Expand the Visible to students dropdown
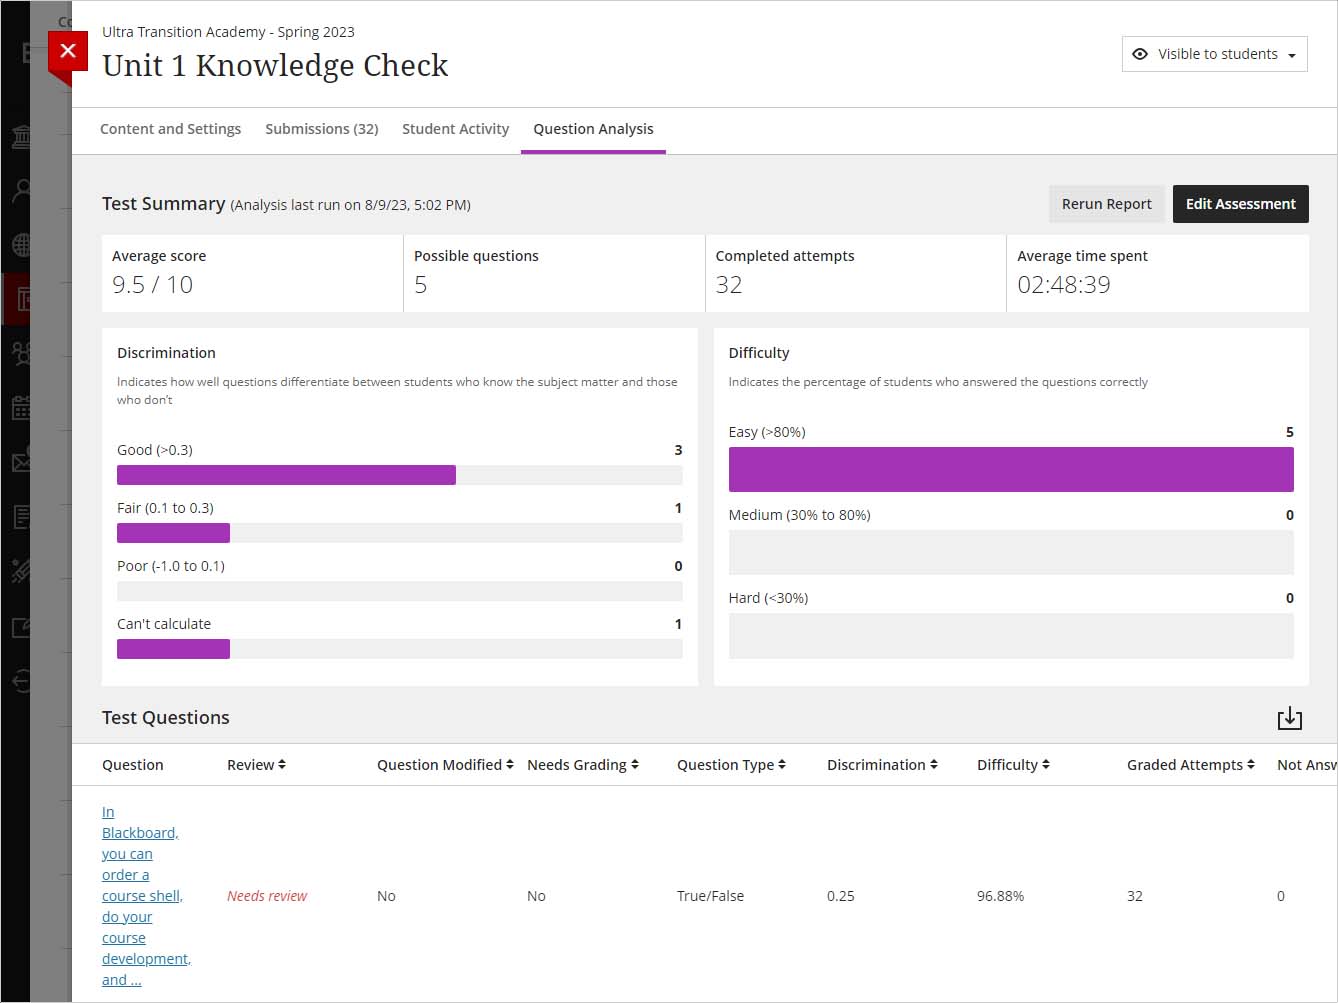Screen dimensions: 1338x1003 tap(1214, 54)
